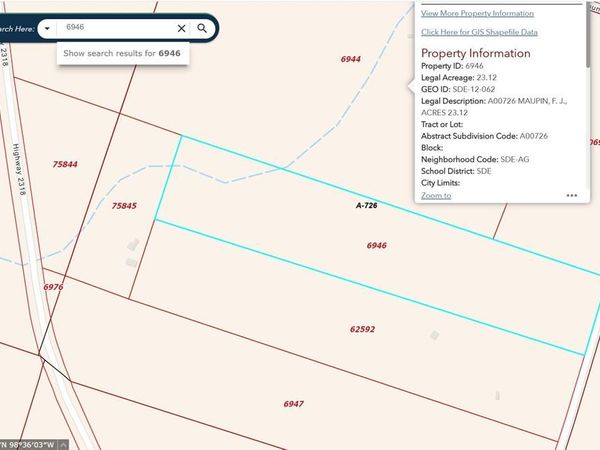Expand the search source dropdown arrow
The image size is (600, 450).
pos(47,28)
